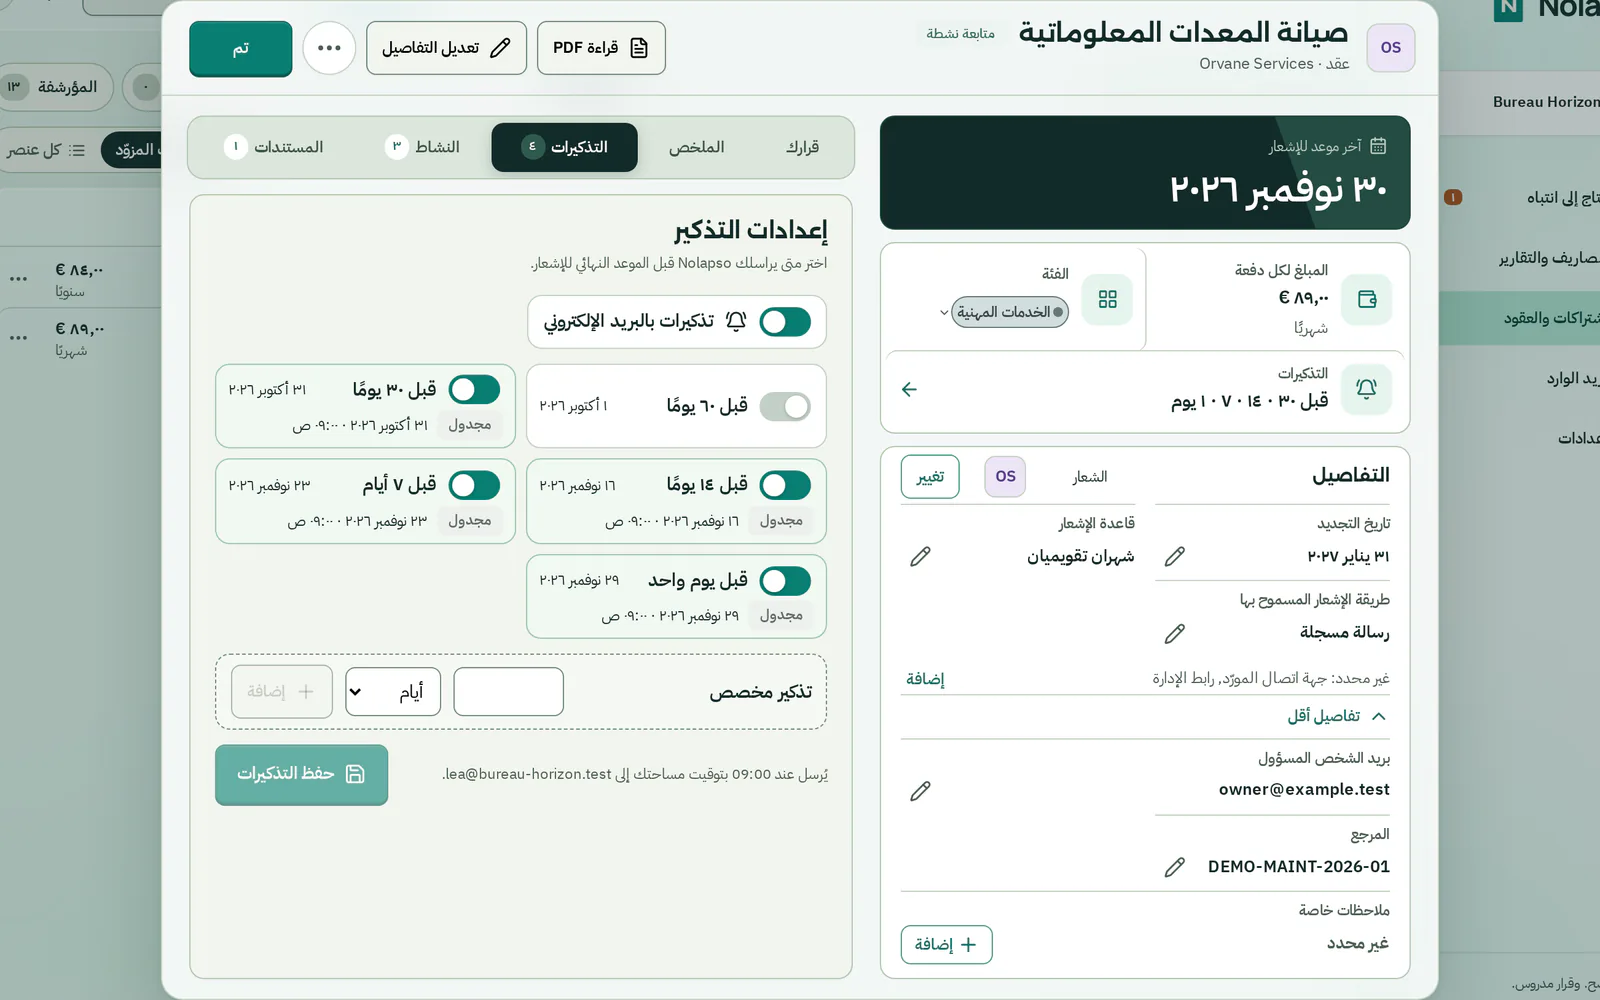Click the category grid icon
This screenshot has width=1600, height=1000.
(1107, 299)
